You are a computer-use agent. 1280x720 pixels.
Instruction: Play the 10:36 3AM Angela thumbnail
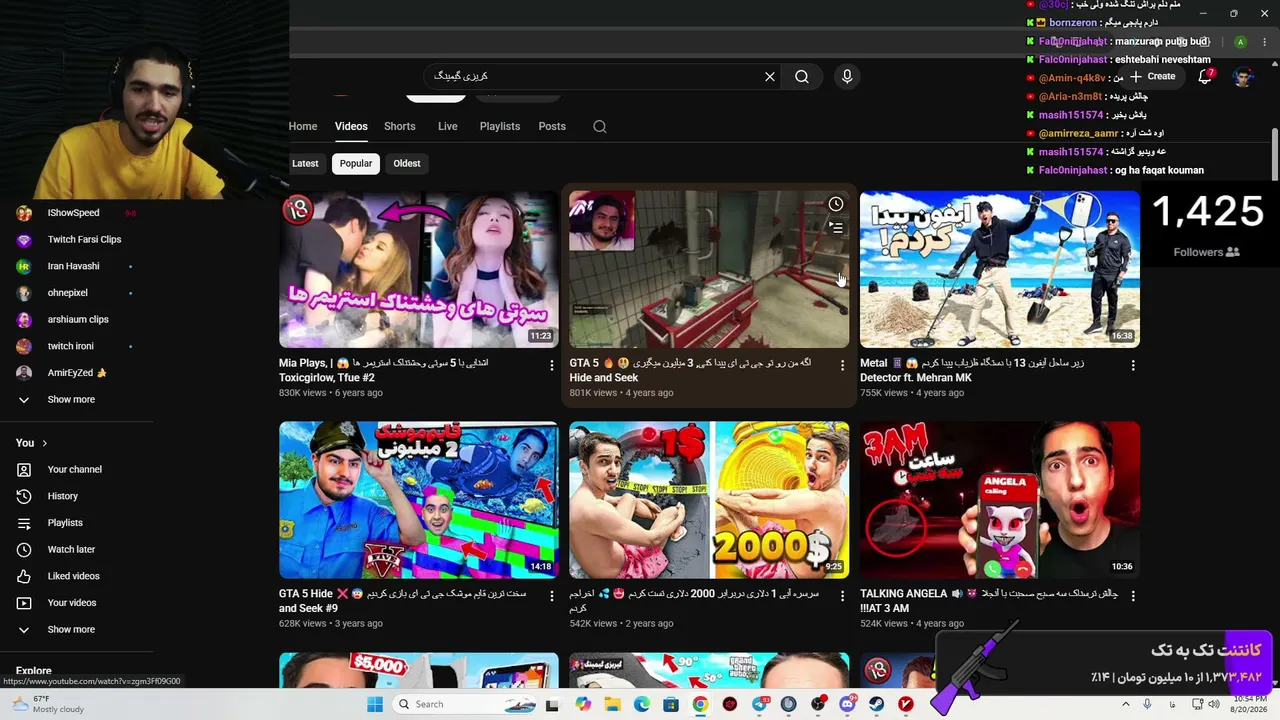tap(1000, 500)
